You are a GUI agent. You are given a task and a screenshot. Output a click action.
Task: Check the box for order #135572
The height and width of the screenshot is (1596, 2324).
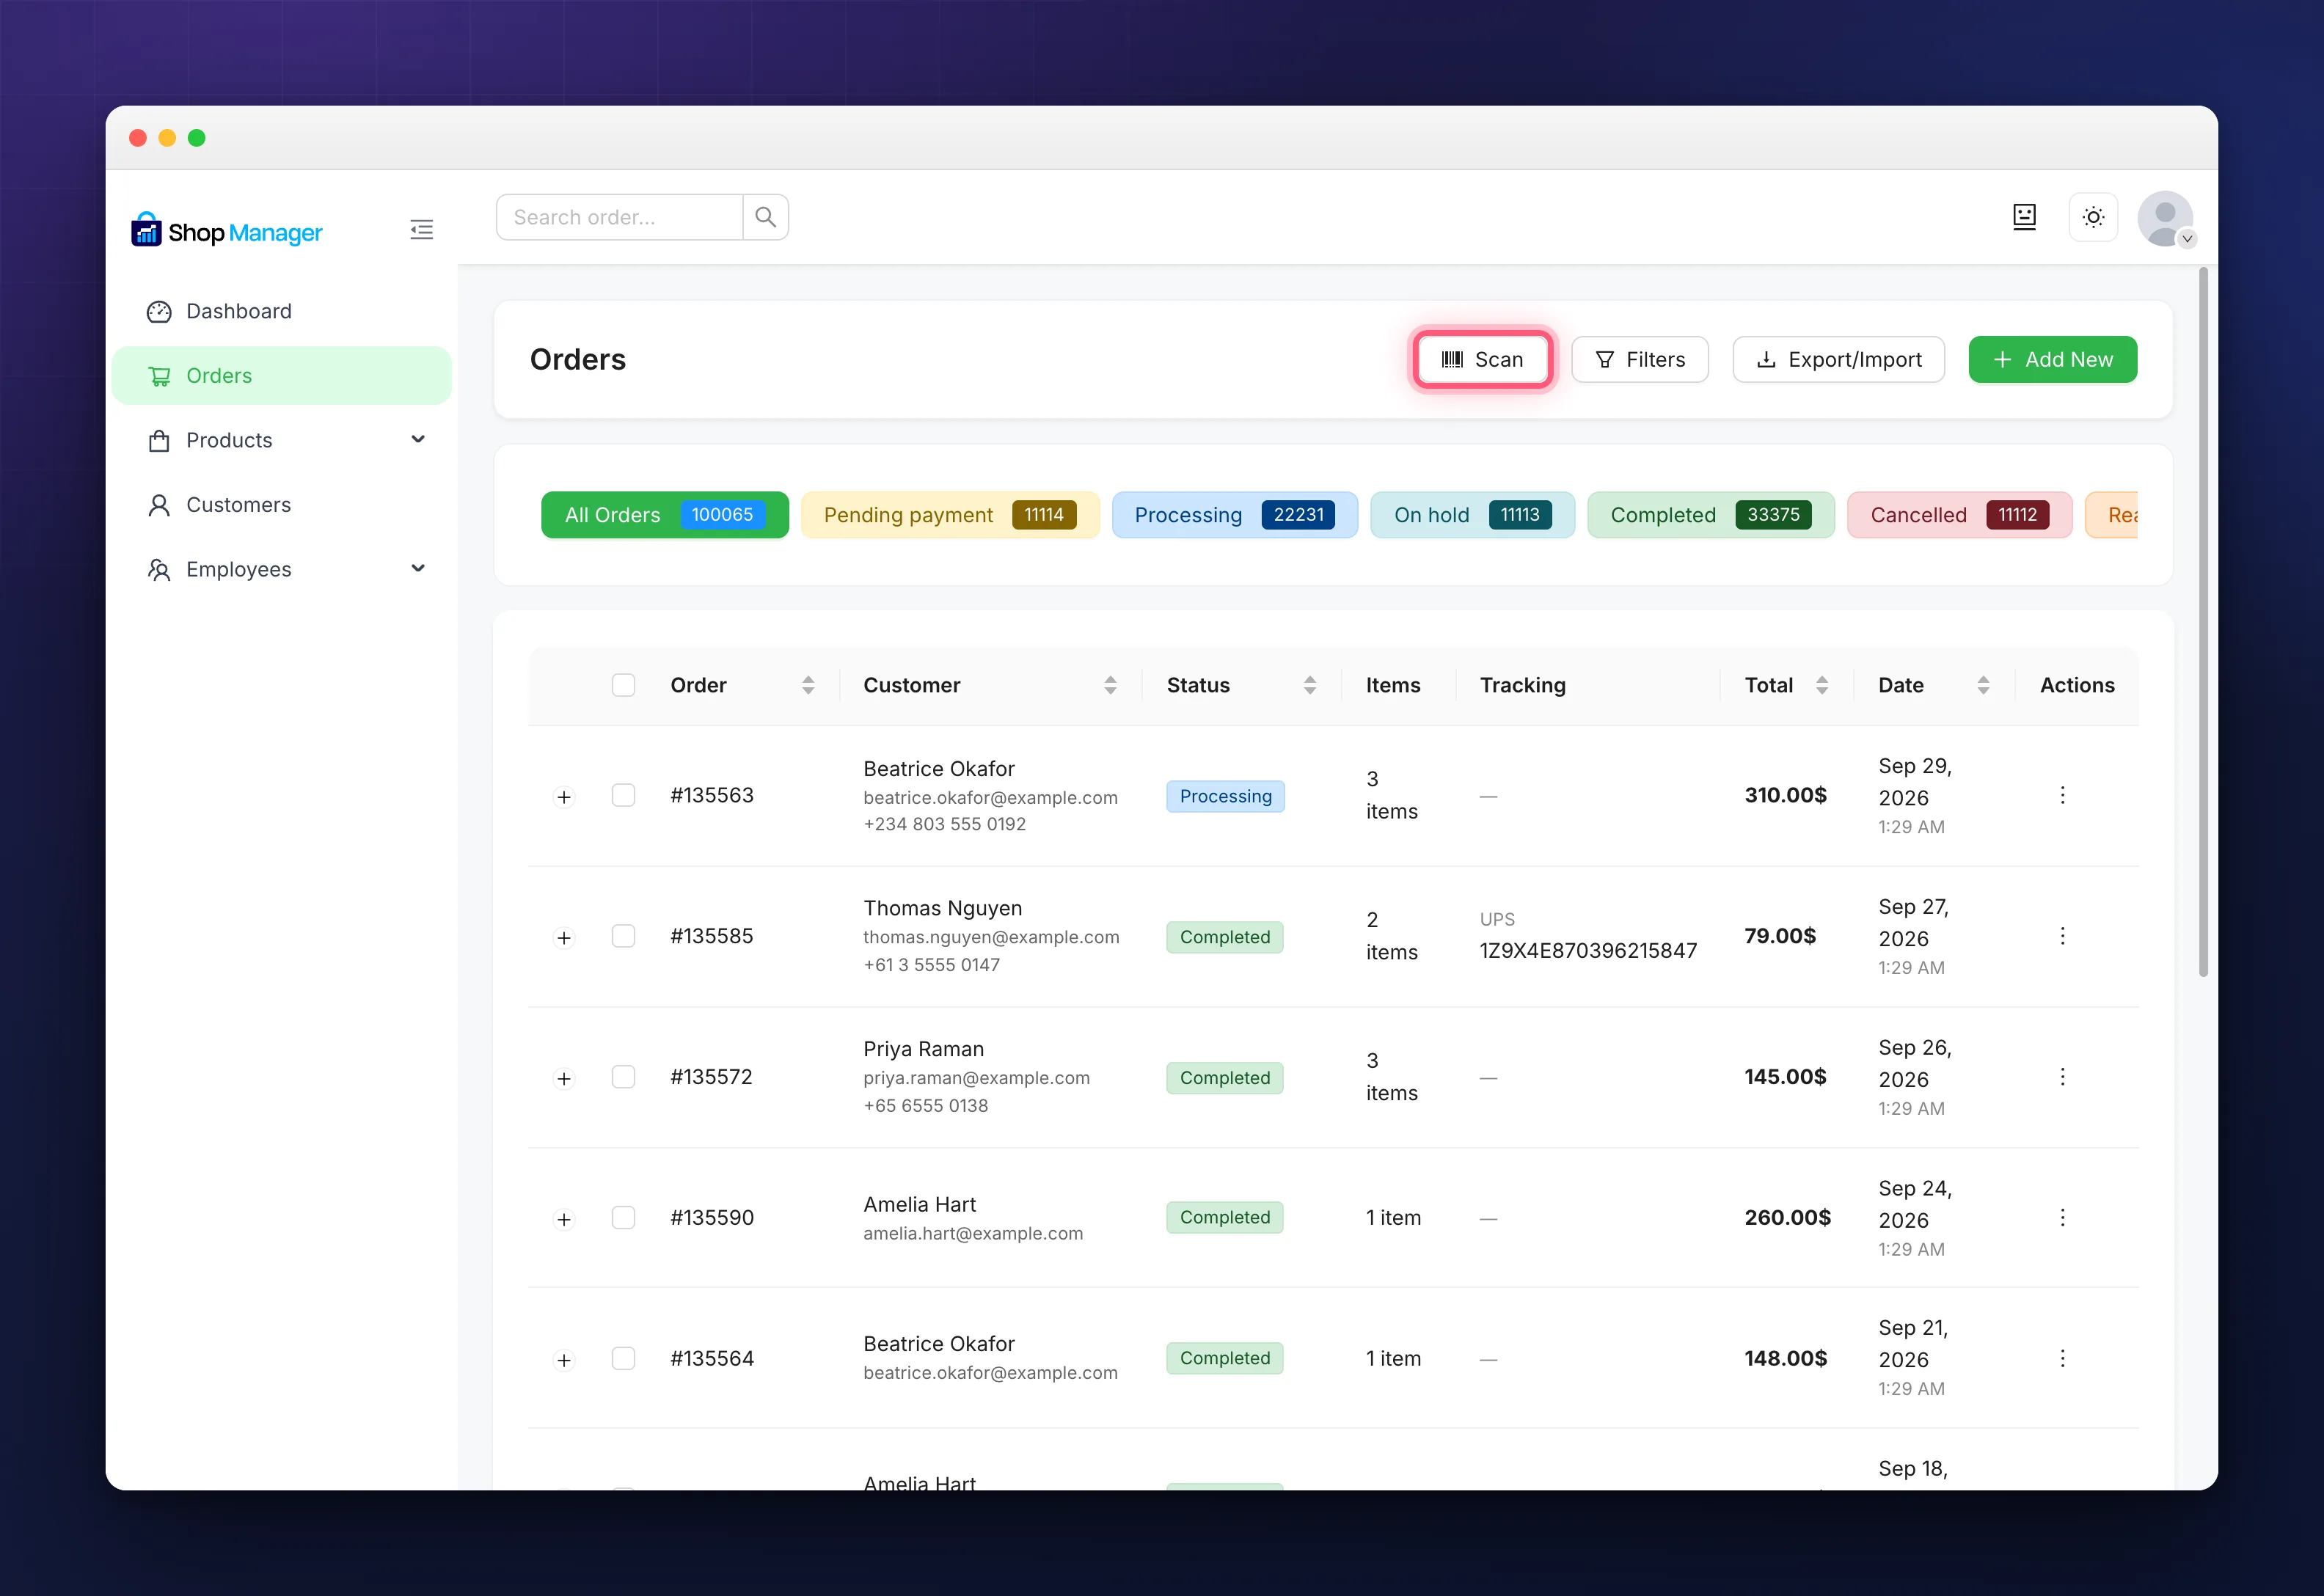[623, 1077]
